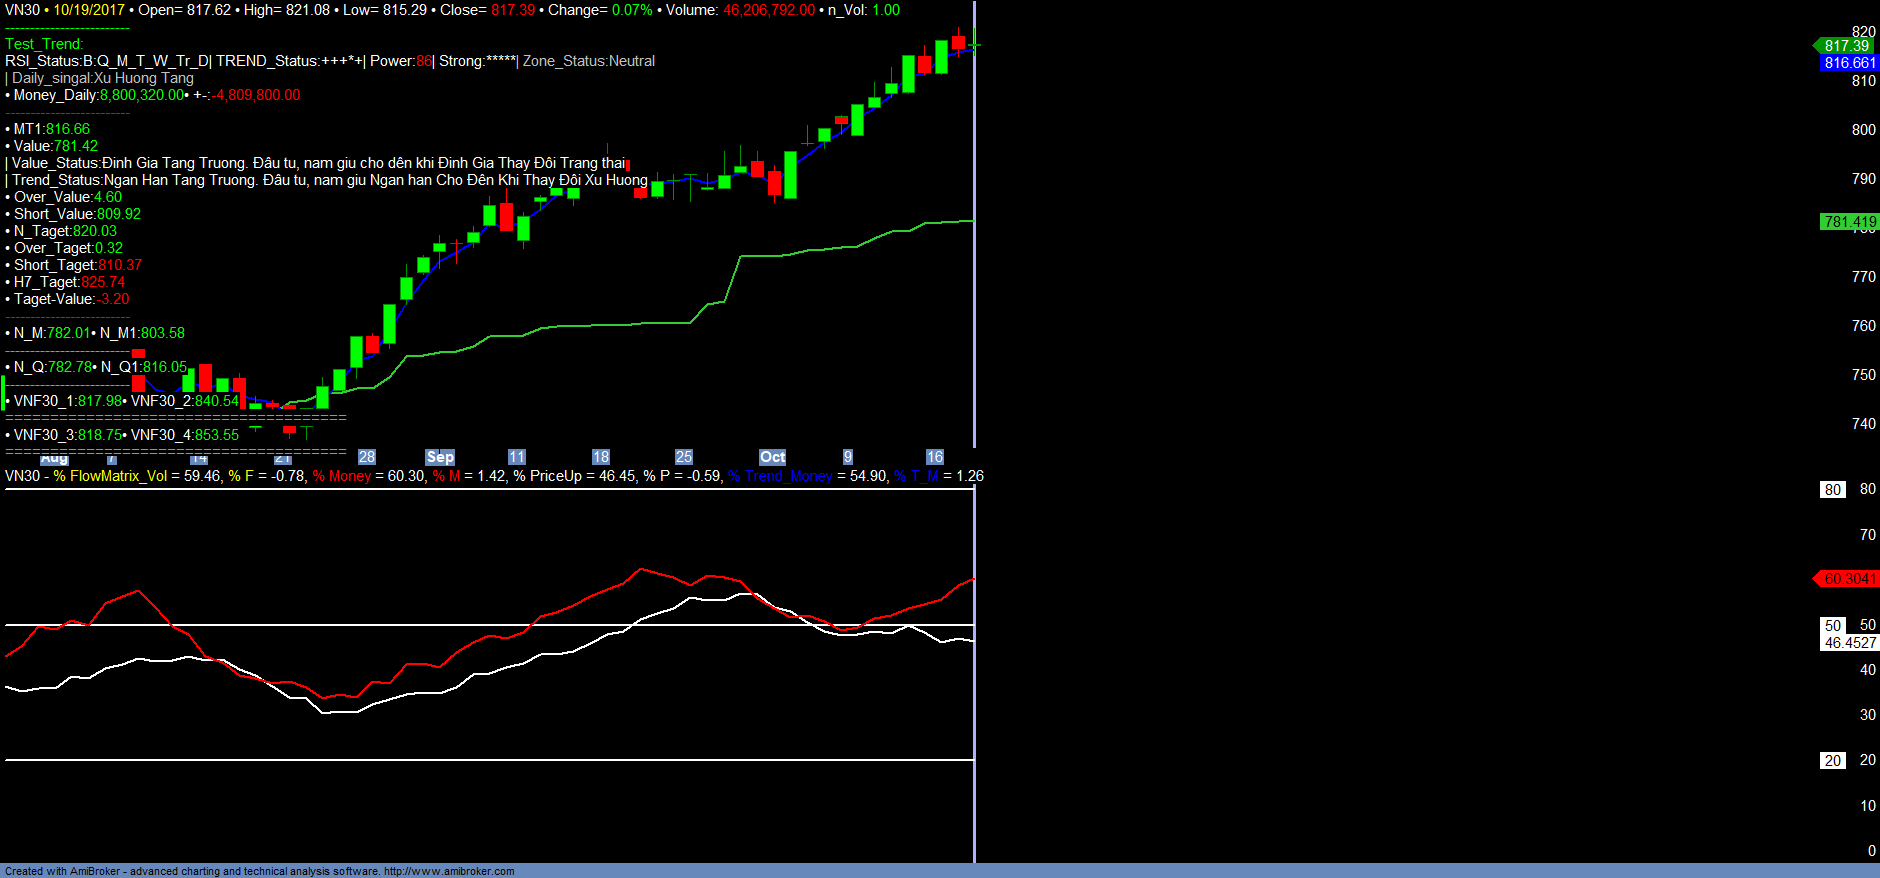Click the Oct date axis label
This screenshot has width=1880, height=878.
click(x=772, y=457)
